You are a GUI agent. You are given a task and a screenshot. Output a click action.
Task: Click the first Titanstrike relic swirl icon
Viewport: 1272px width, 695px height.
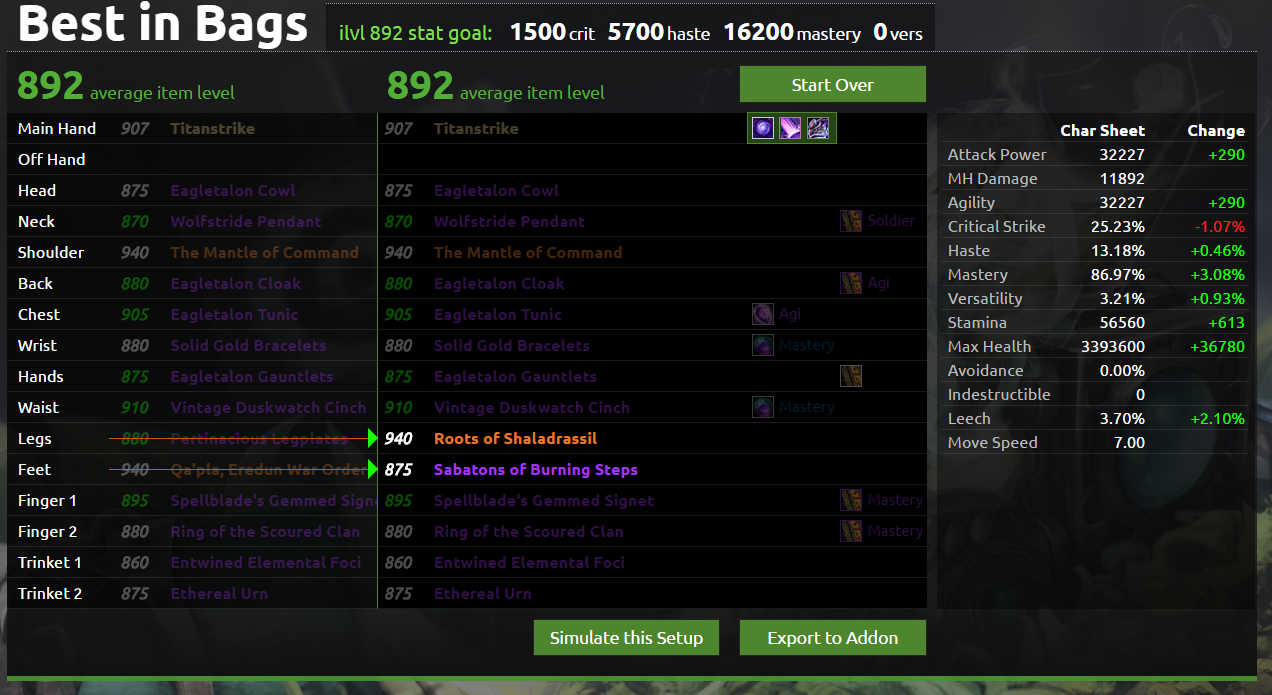point(763,128)
